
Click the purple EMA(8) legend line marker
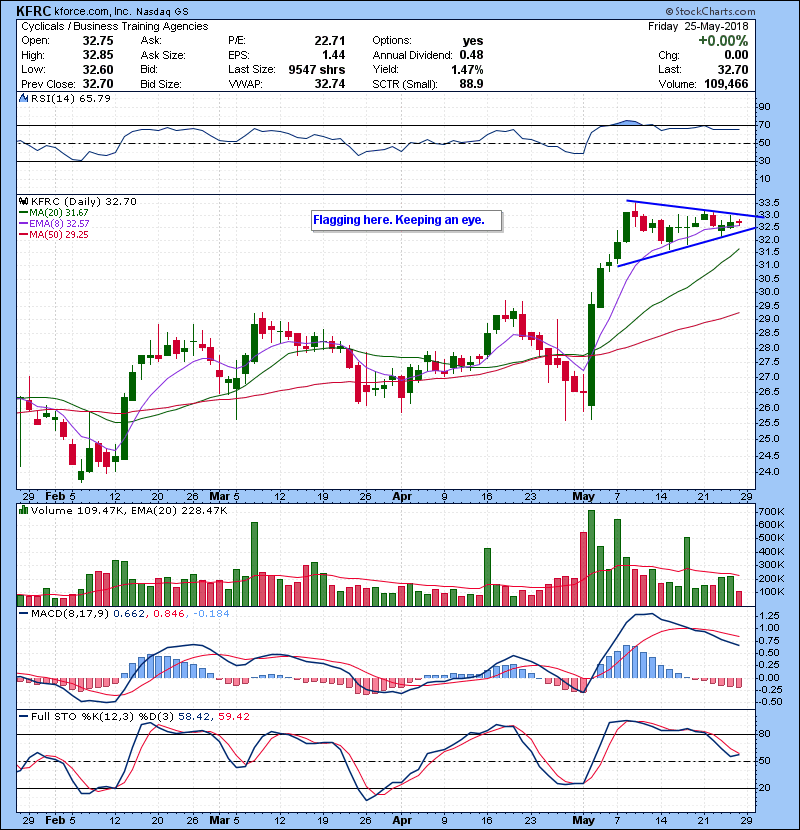[x=24, y=223]
